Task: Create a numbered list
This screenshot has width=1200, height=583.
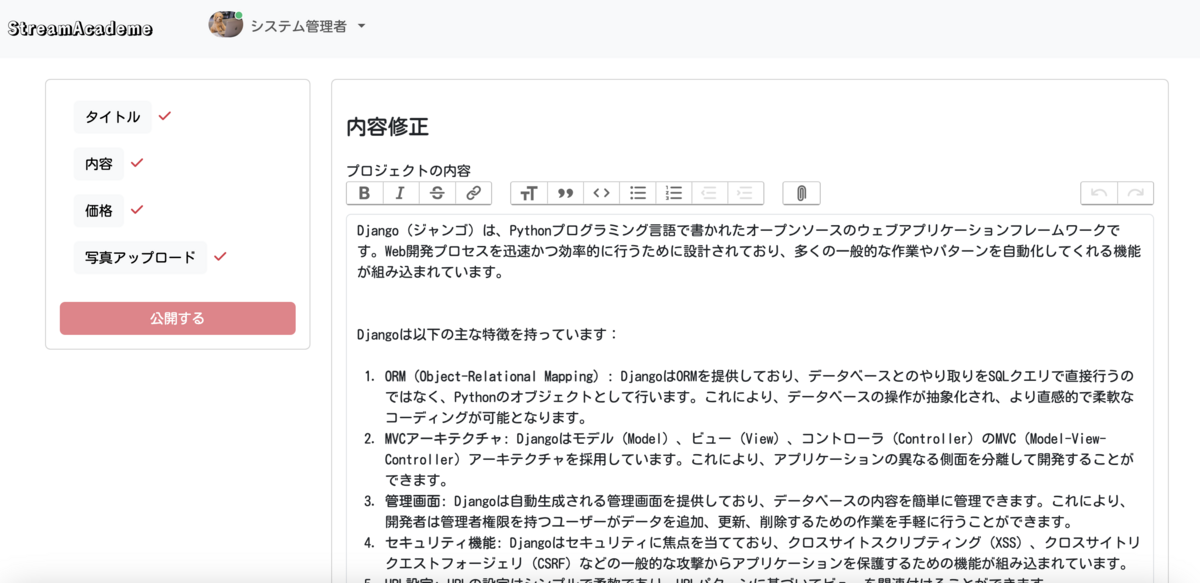Action: tap(674, 193)
